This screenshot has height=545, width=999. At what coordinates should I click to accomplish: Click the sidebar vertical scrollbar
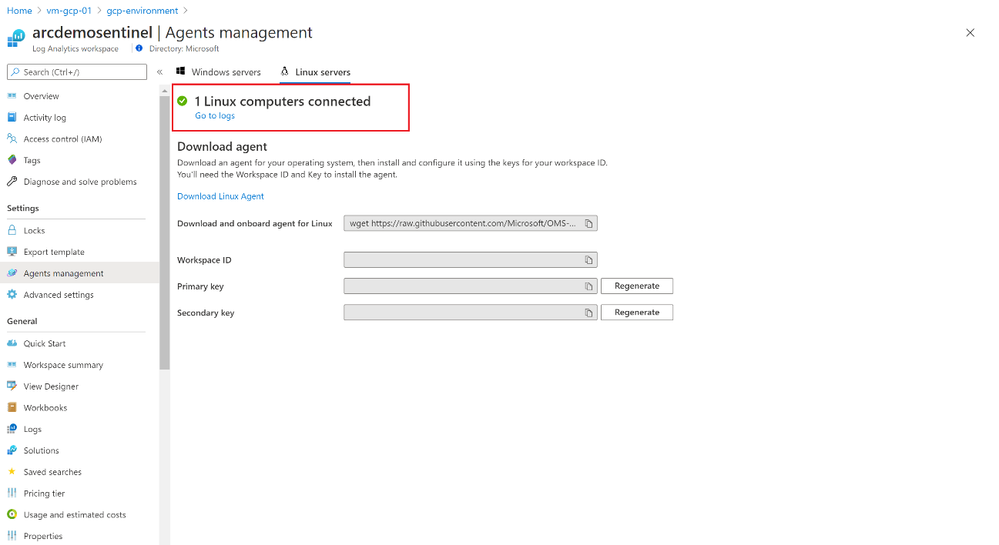pos(164,233)
